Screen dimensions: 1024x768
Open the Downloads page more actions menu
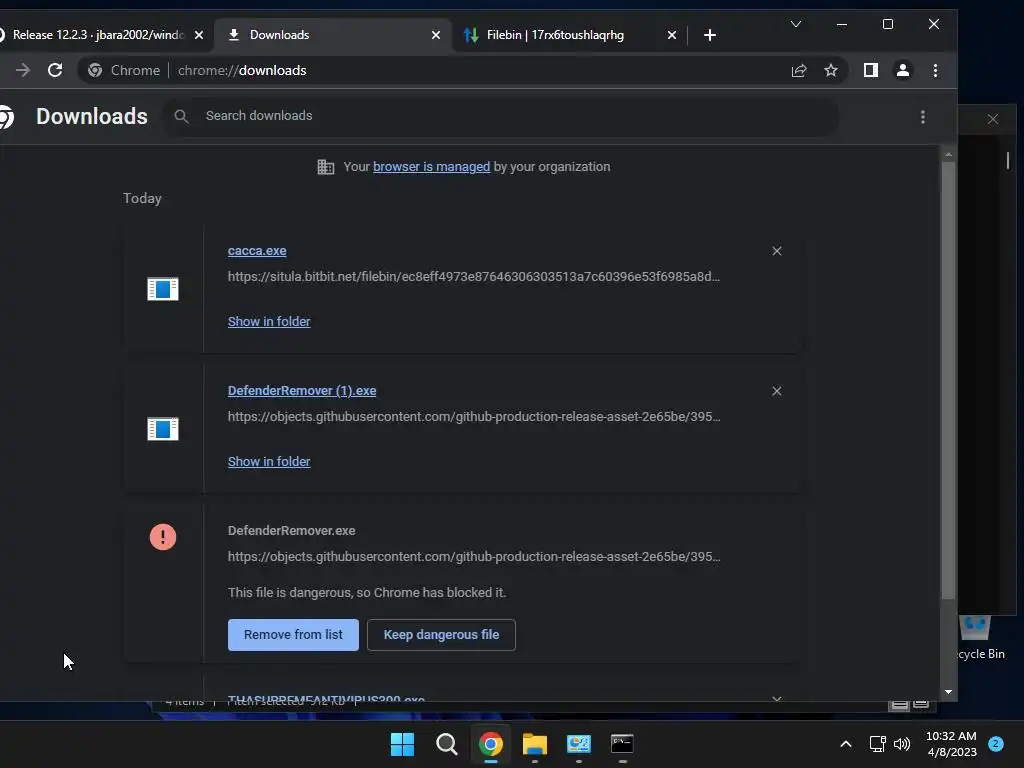pyautogui.click(x=922, y=117)
